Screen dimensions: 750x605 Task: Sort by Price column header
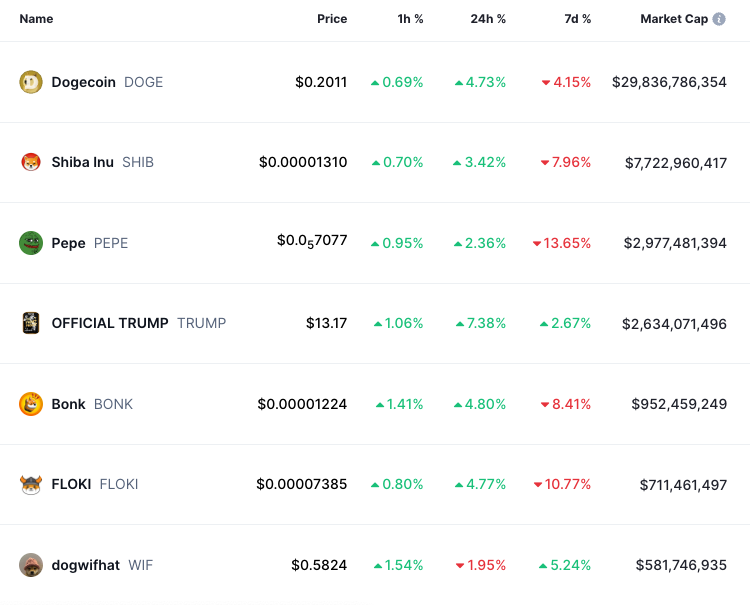coord(332,19)
